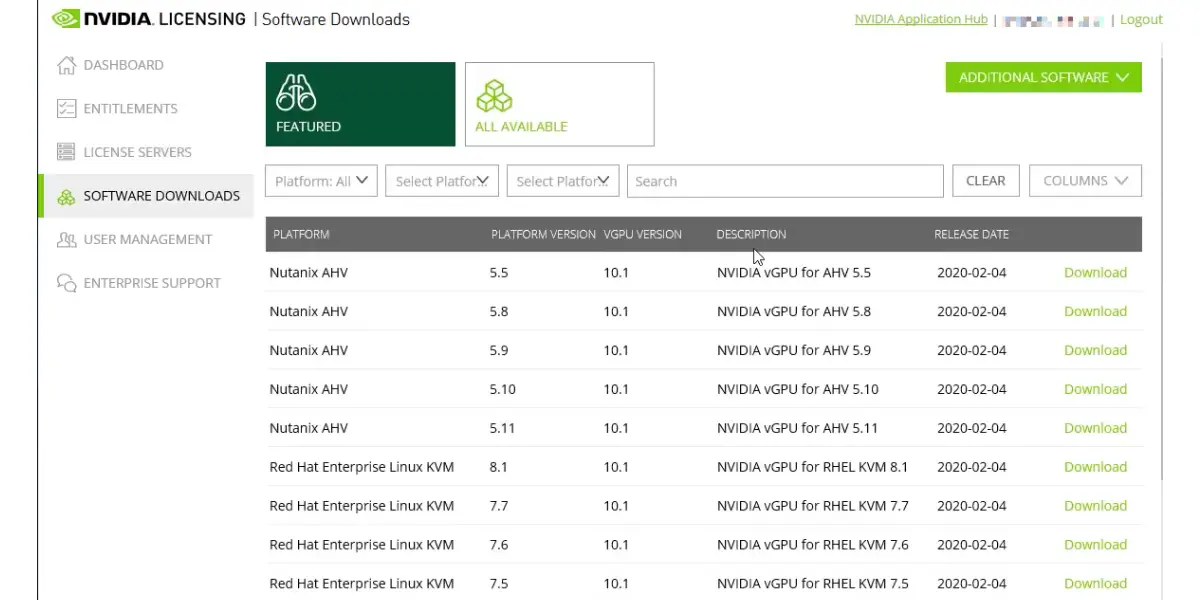This screenshot has height=600, width=1200.
Task: Click the Entitlements checklist icon
Action: [66, 109]
